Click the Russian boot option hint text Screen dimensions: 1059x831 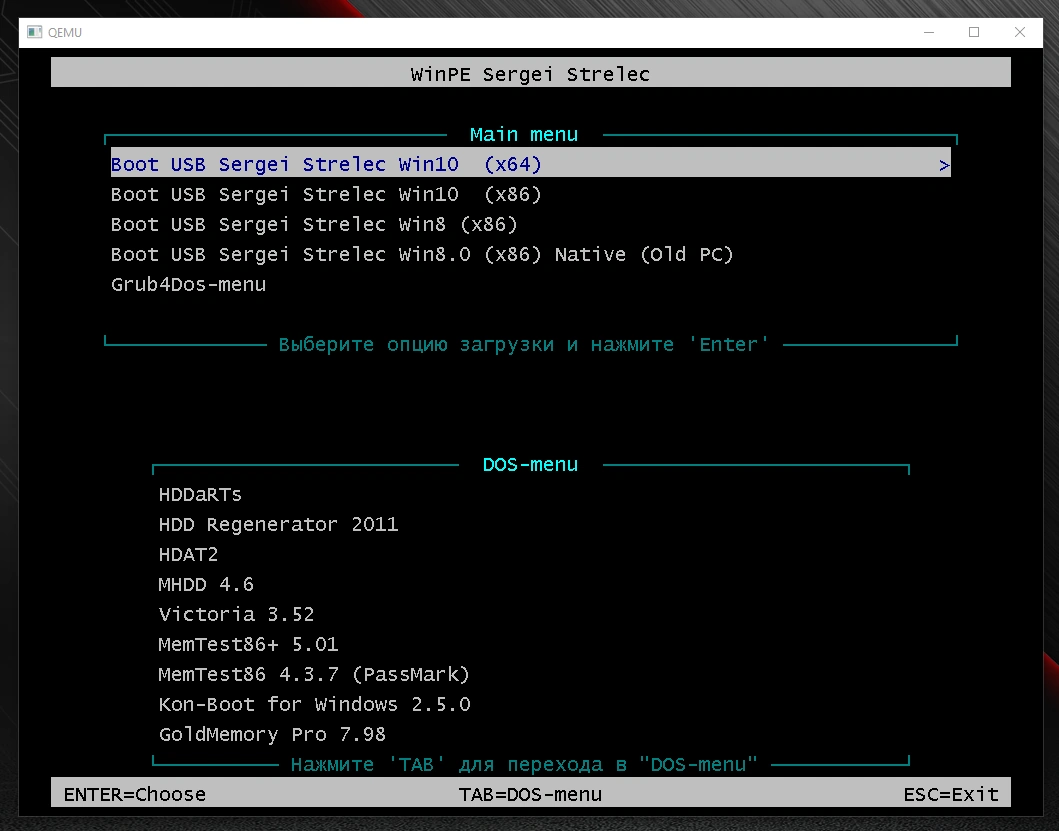[x=524, y=345]
